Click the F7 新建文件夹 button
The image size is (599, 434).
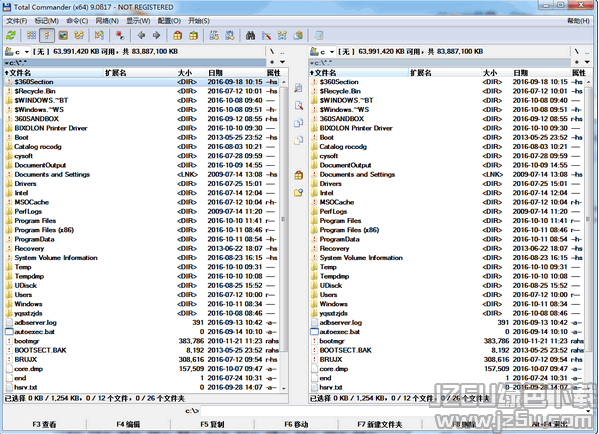click(380, 424)
